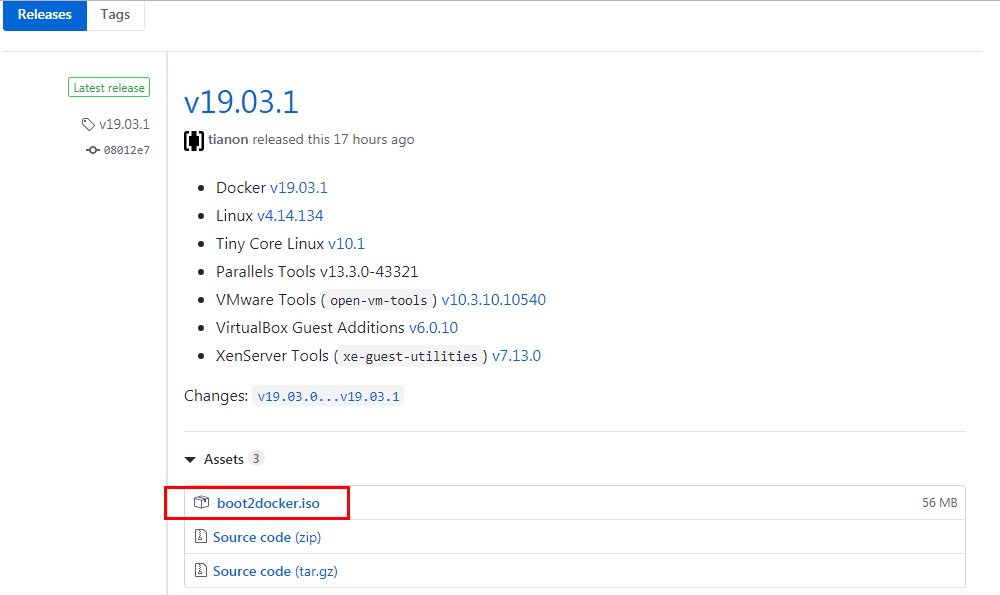Open the Docker v19.03.1 release link
The width and height of the screenshot is (1000, 595).
(x=298, y=187)
